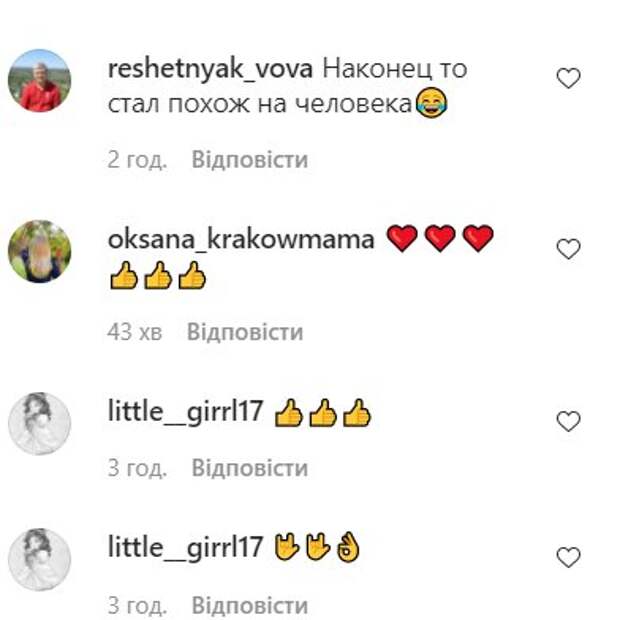Image resolution: width=620 pixels, height=620 pixels.
Task: Open avatar beside little__girrl17's thumbs-up comment
Action: click(x=40, y=423)
